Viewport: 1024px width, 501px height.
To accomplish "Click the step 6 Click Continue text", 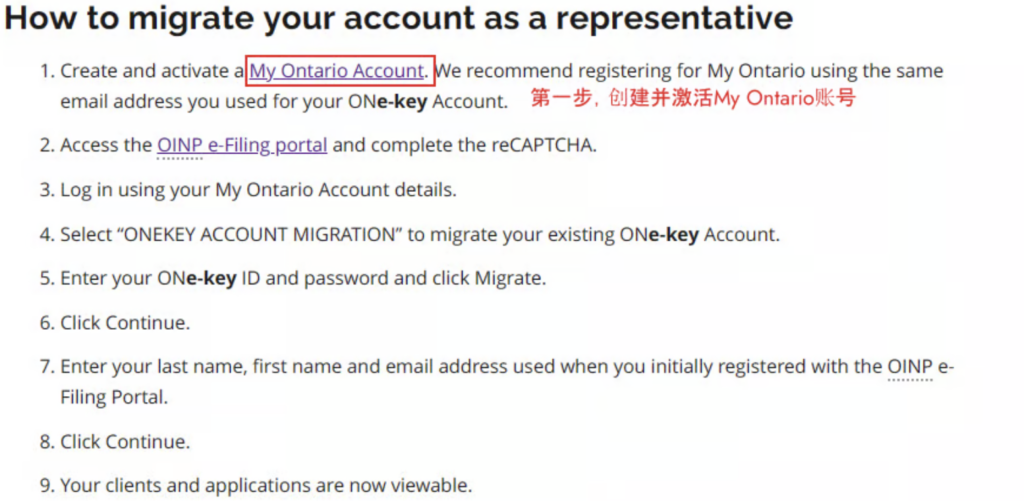I will coord(125,323).
